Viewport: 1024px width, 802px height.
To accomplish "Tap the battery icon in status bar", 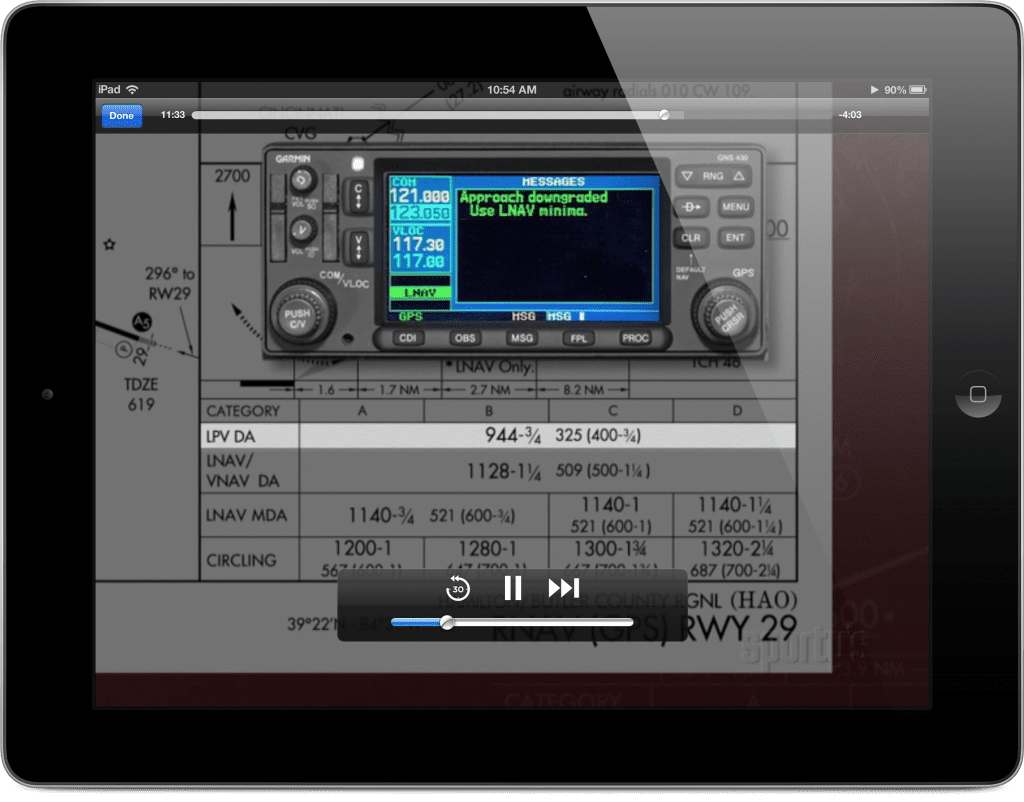I will 918,89.
